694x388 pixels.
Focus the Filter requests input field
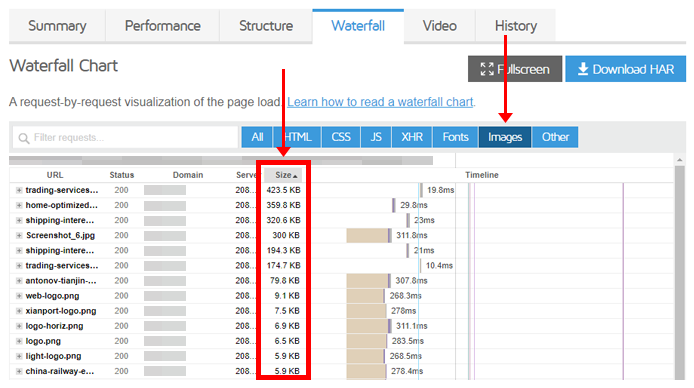point(125,138)
